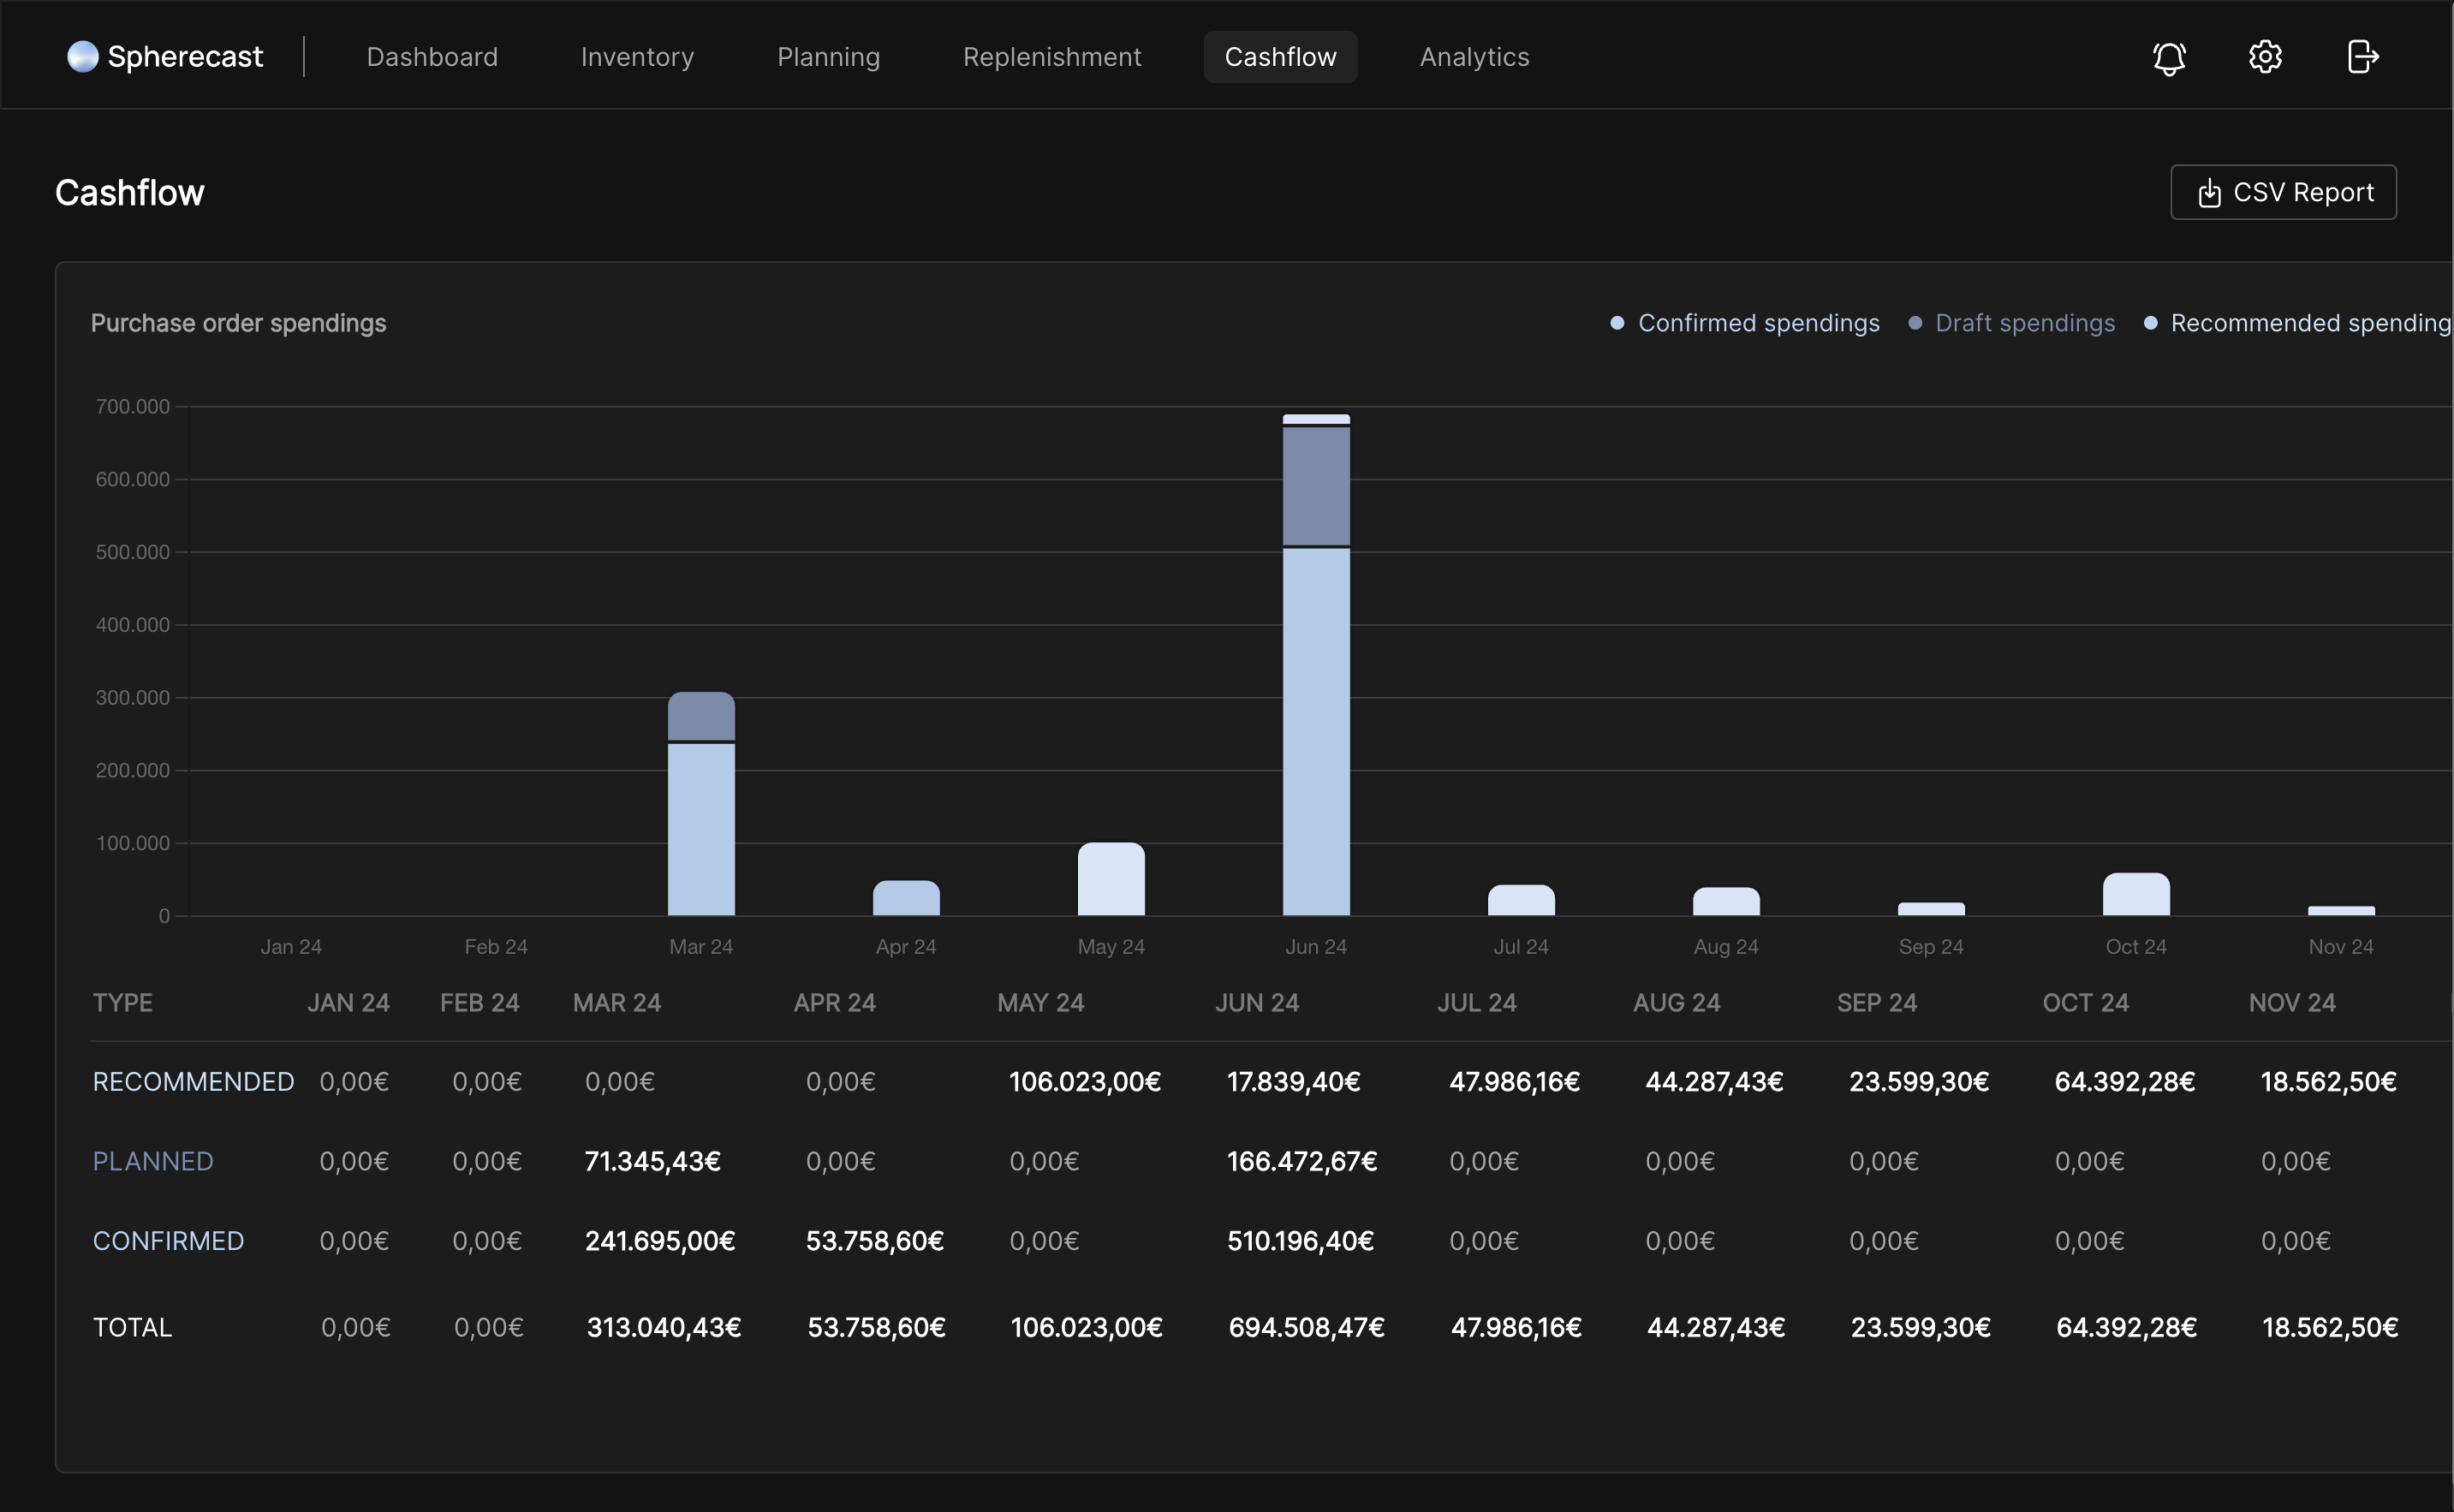Open the Inventory tab

point(637,57)
